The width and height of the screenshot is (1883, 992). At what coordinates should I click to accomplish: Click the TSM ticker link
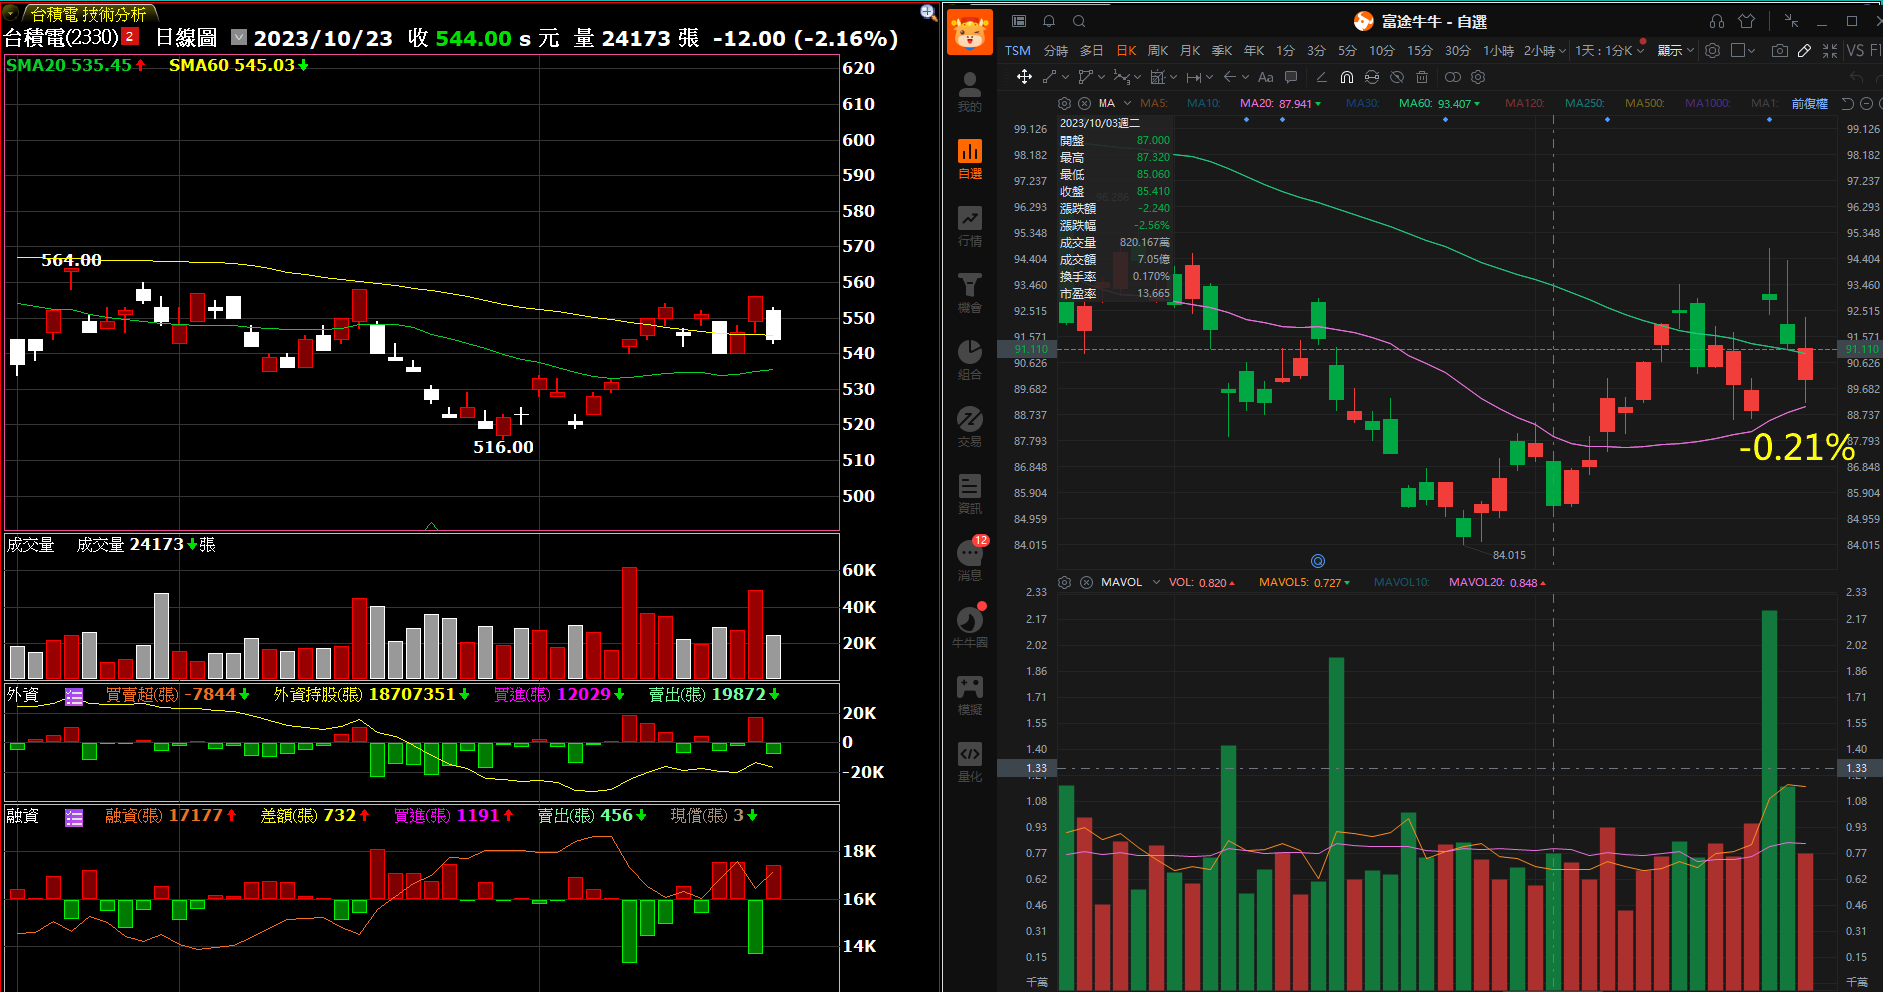pos(1018,50)
